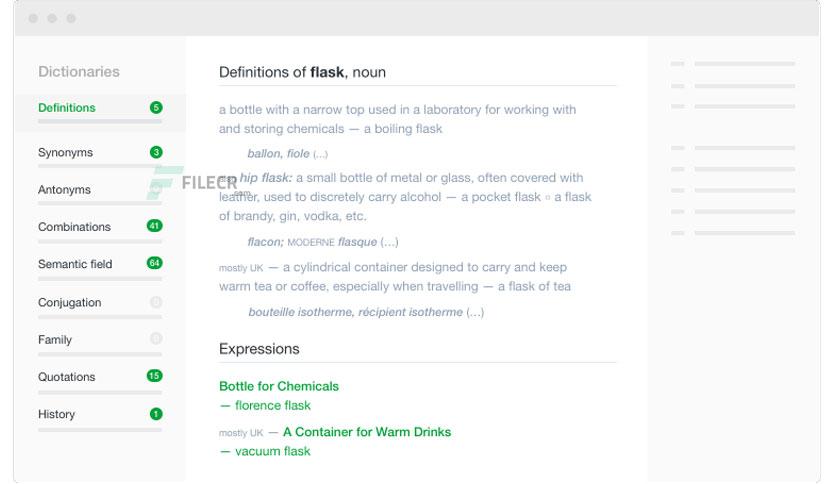Viewport: 836px width, 484px height.
Task: Click the green 1 badge beside History
Action: pyautogui.click(x=156, y=414)
